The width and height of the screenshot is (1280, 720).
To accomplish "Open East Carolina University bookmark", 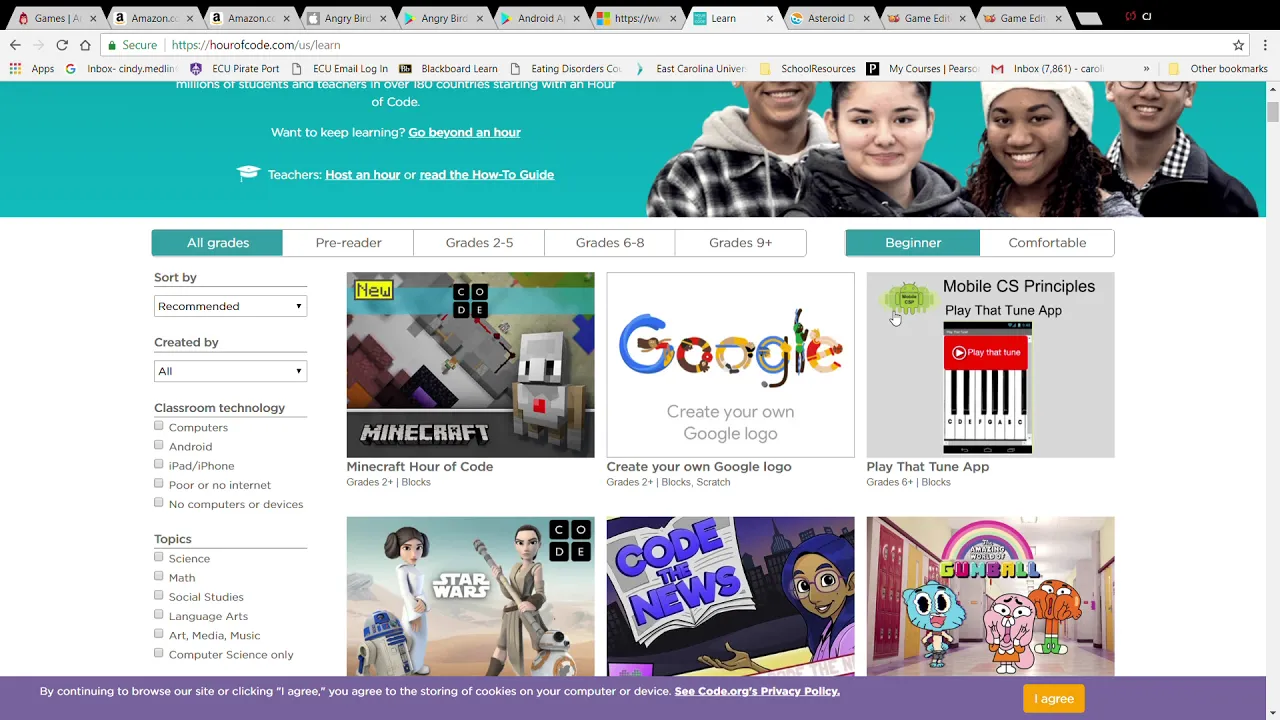I will [x=693, y=69].
